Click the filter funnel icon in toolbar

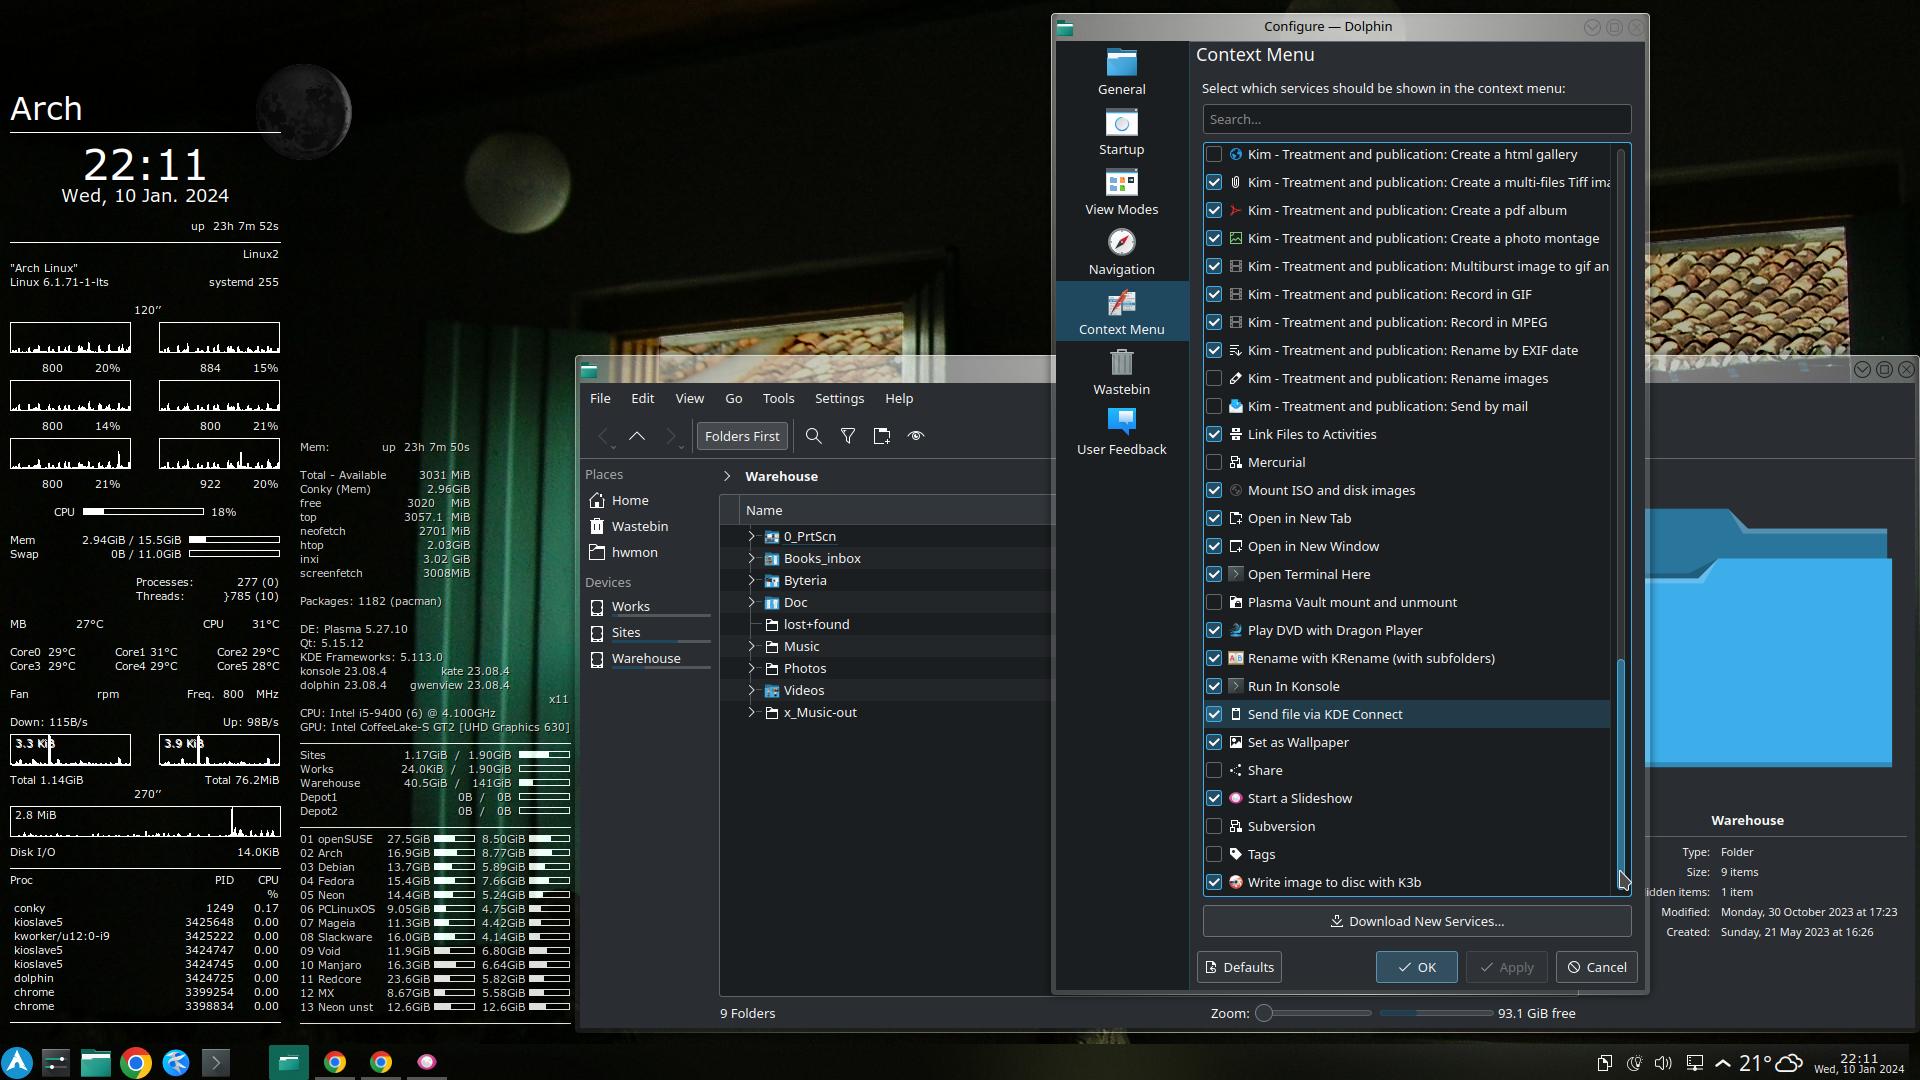[848, 436]
